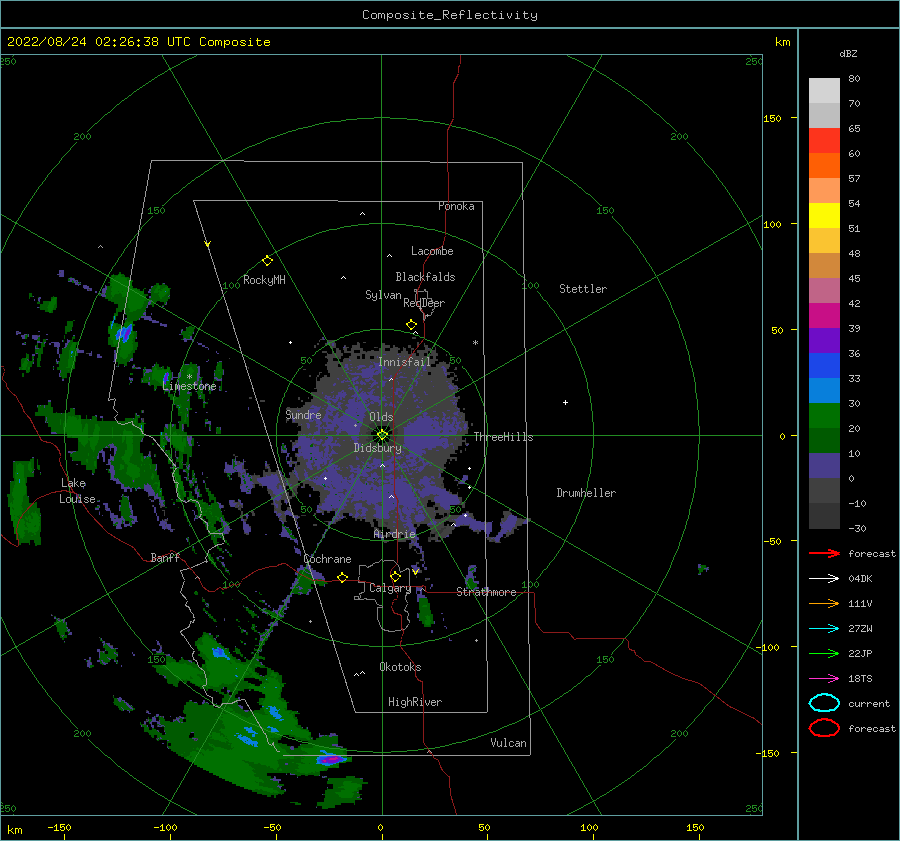This screenshot has height=841, width=900.
Task: Click the HighRiver town label
Action: (415, 702)
